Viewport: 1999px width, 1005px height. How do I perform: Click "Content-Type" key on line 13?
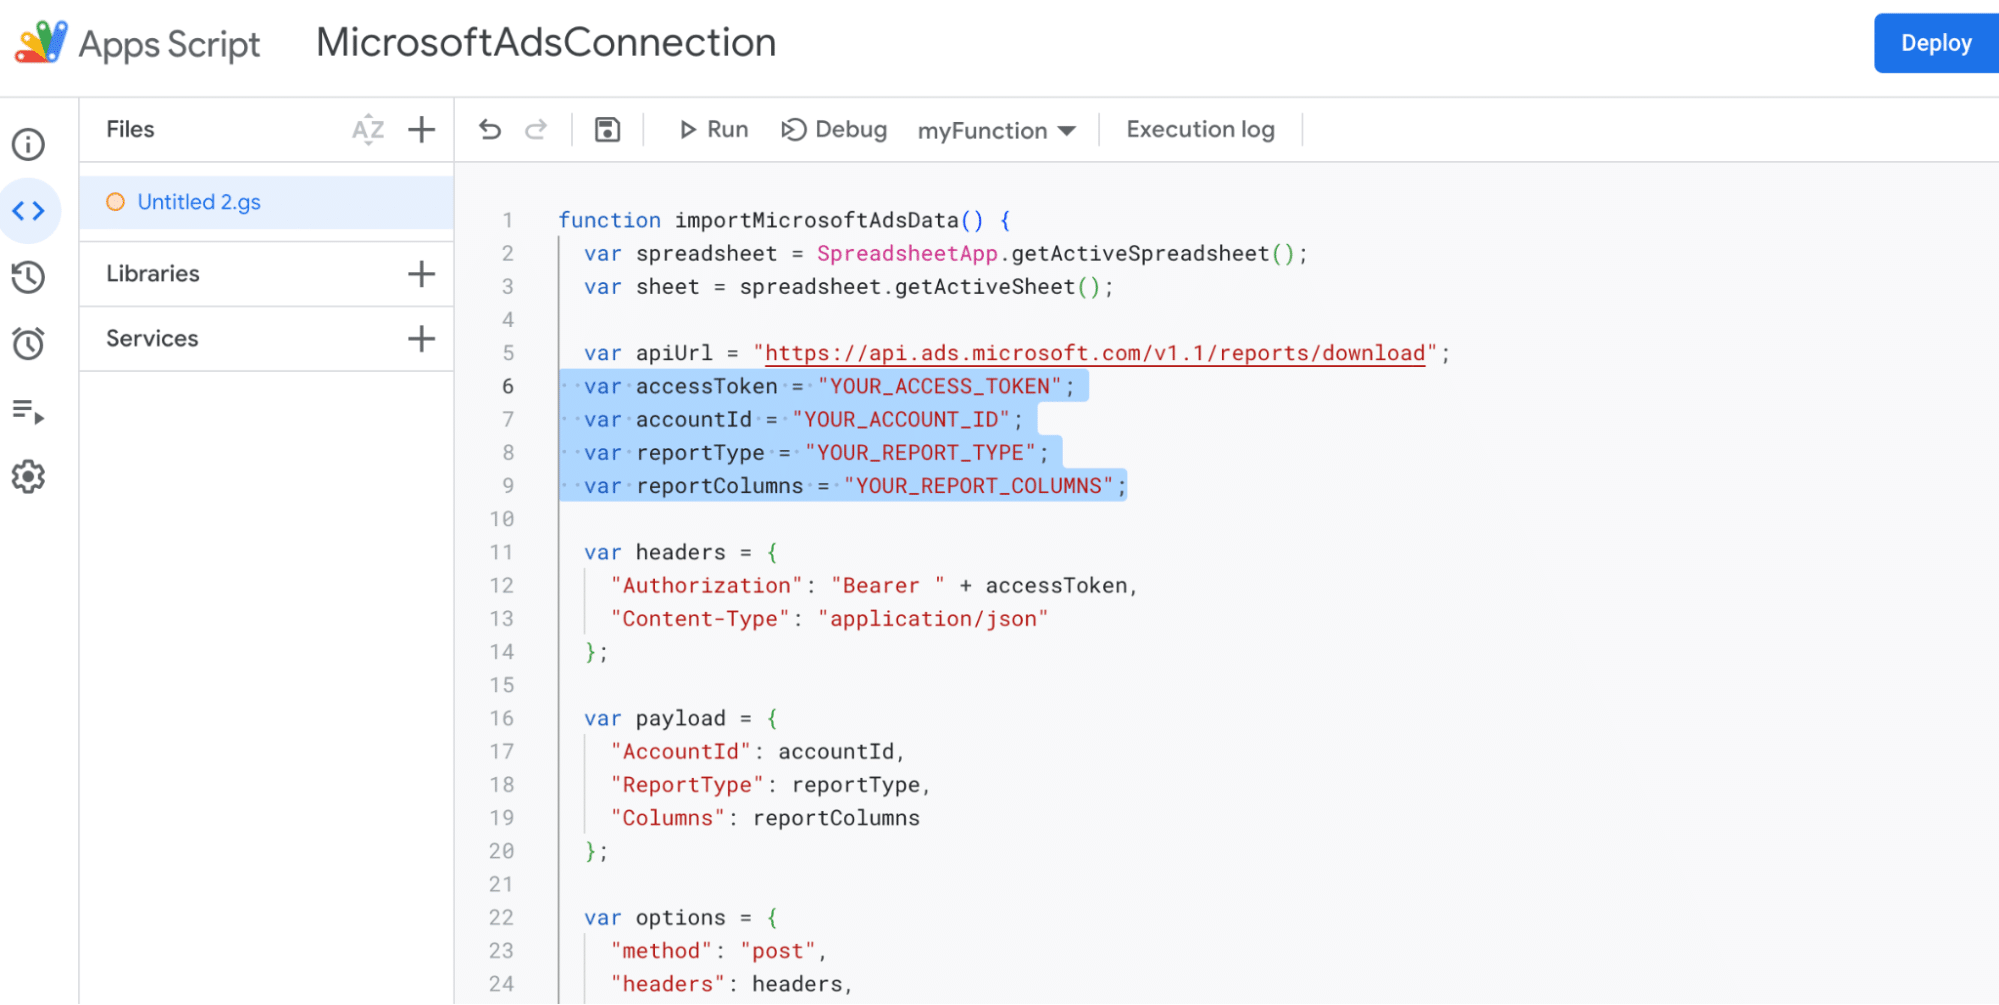click(700, 619)
